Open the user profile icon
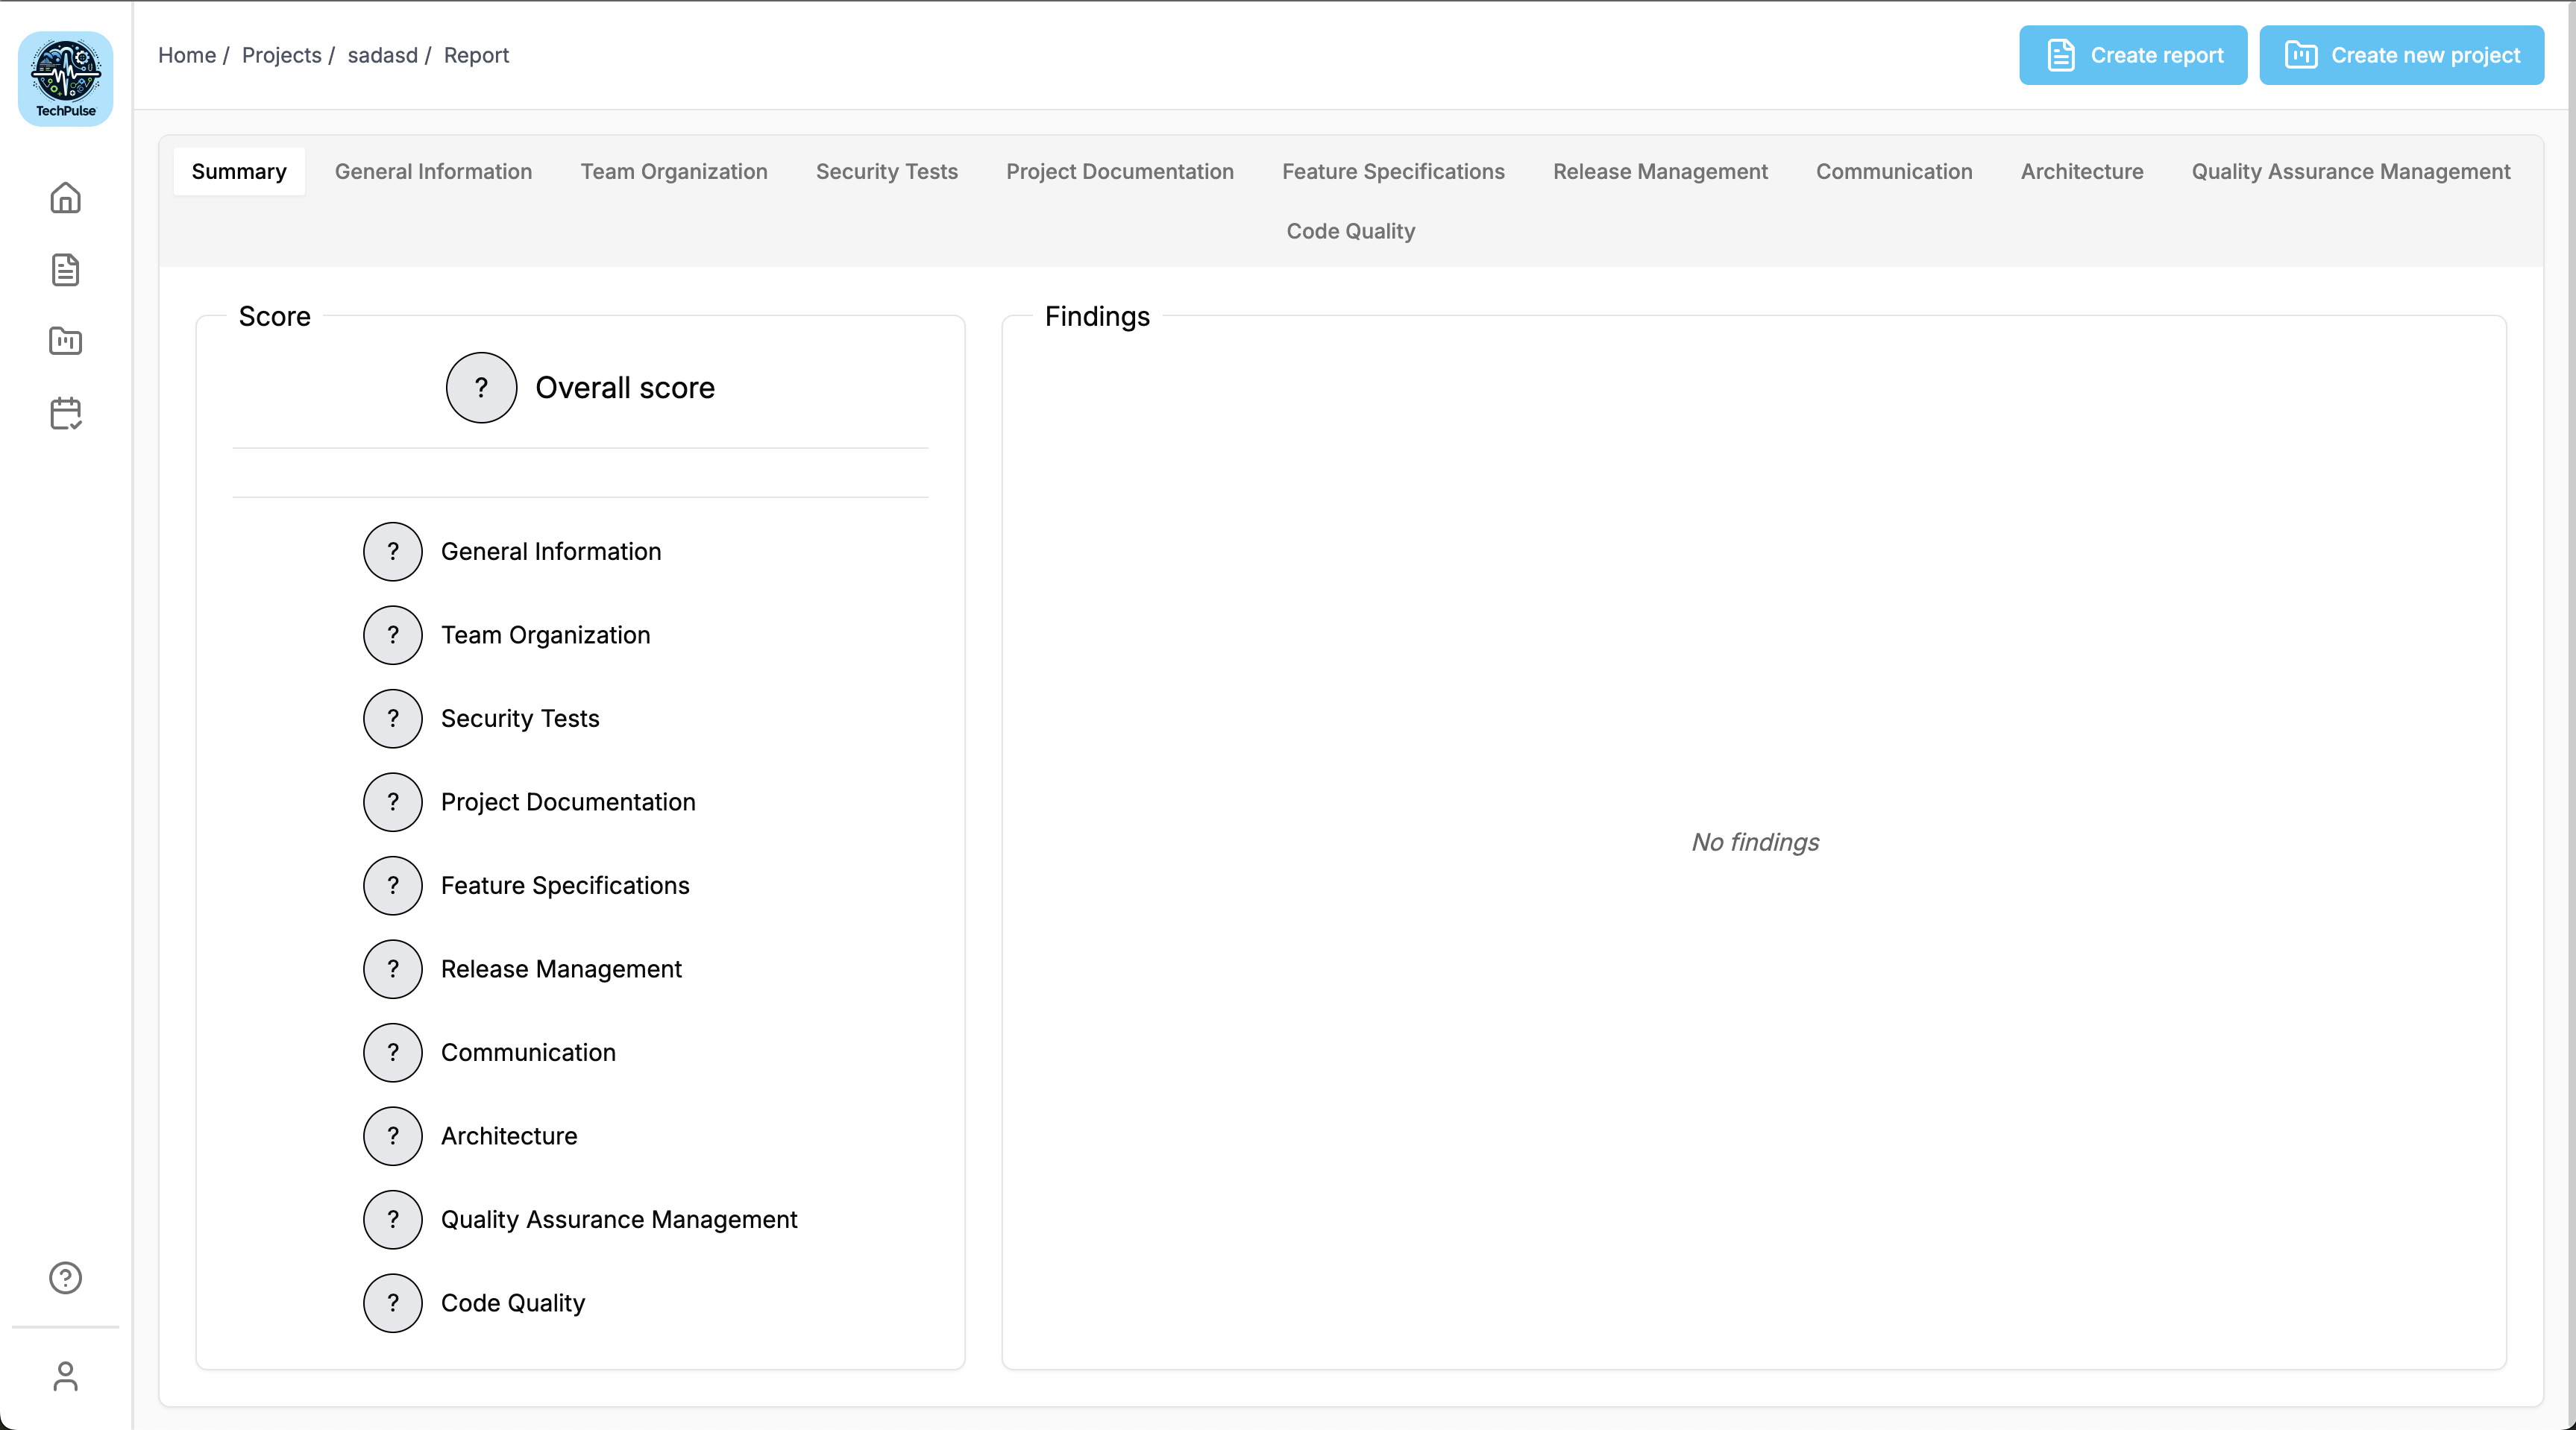Viewport: 2576px width, 1430px height. (x=65, y=1376)
